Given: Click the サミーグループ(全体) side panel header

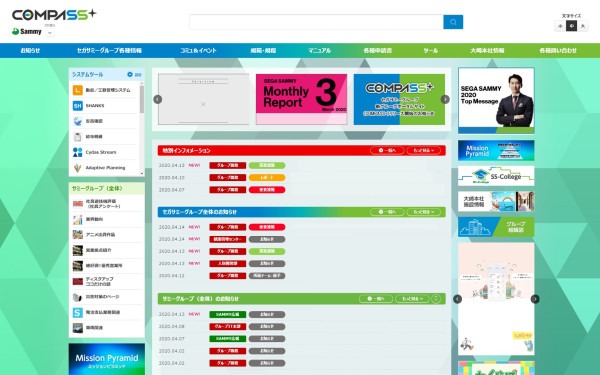Looking at the screenshot, I should point(107,188).
